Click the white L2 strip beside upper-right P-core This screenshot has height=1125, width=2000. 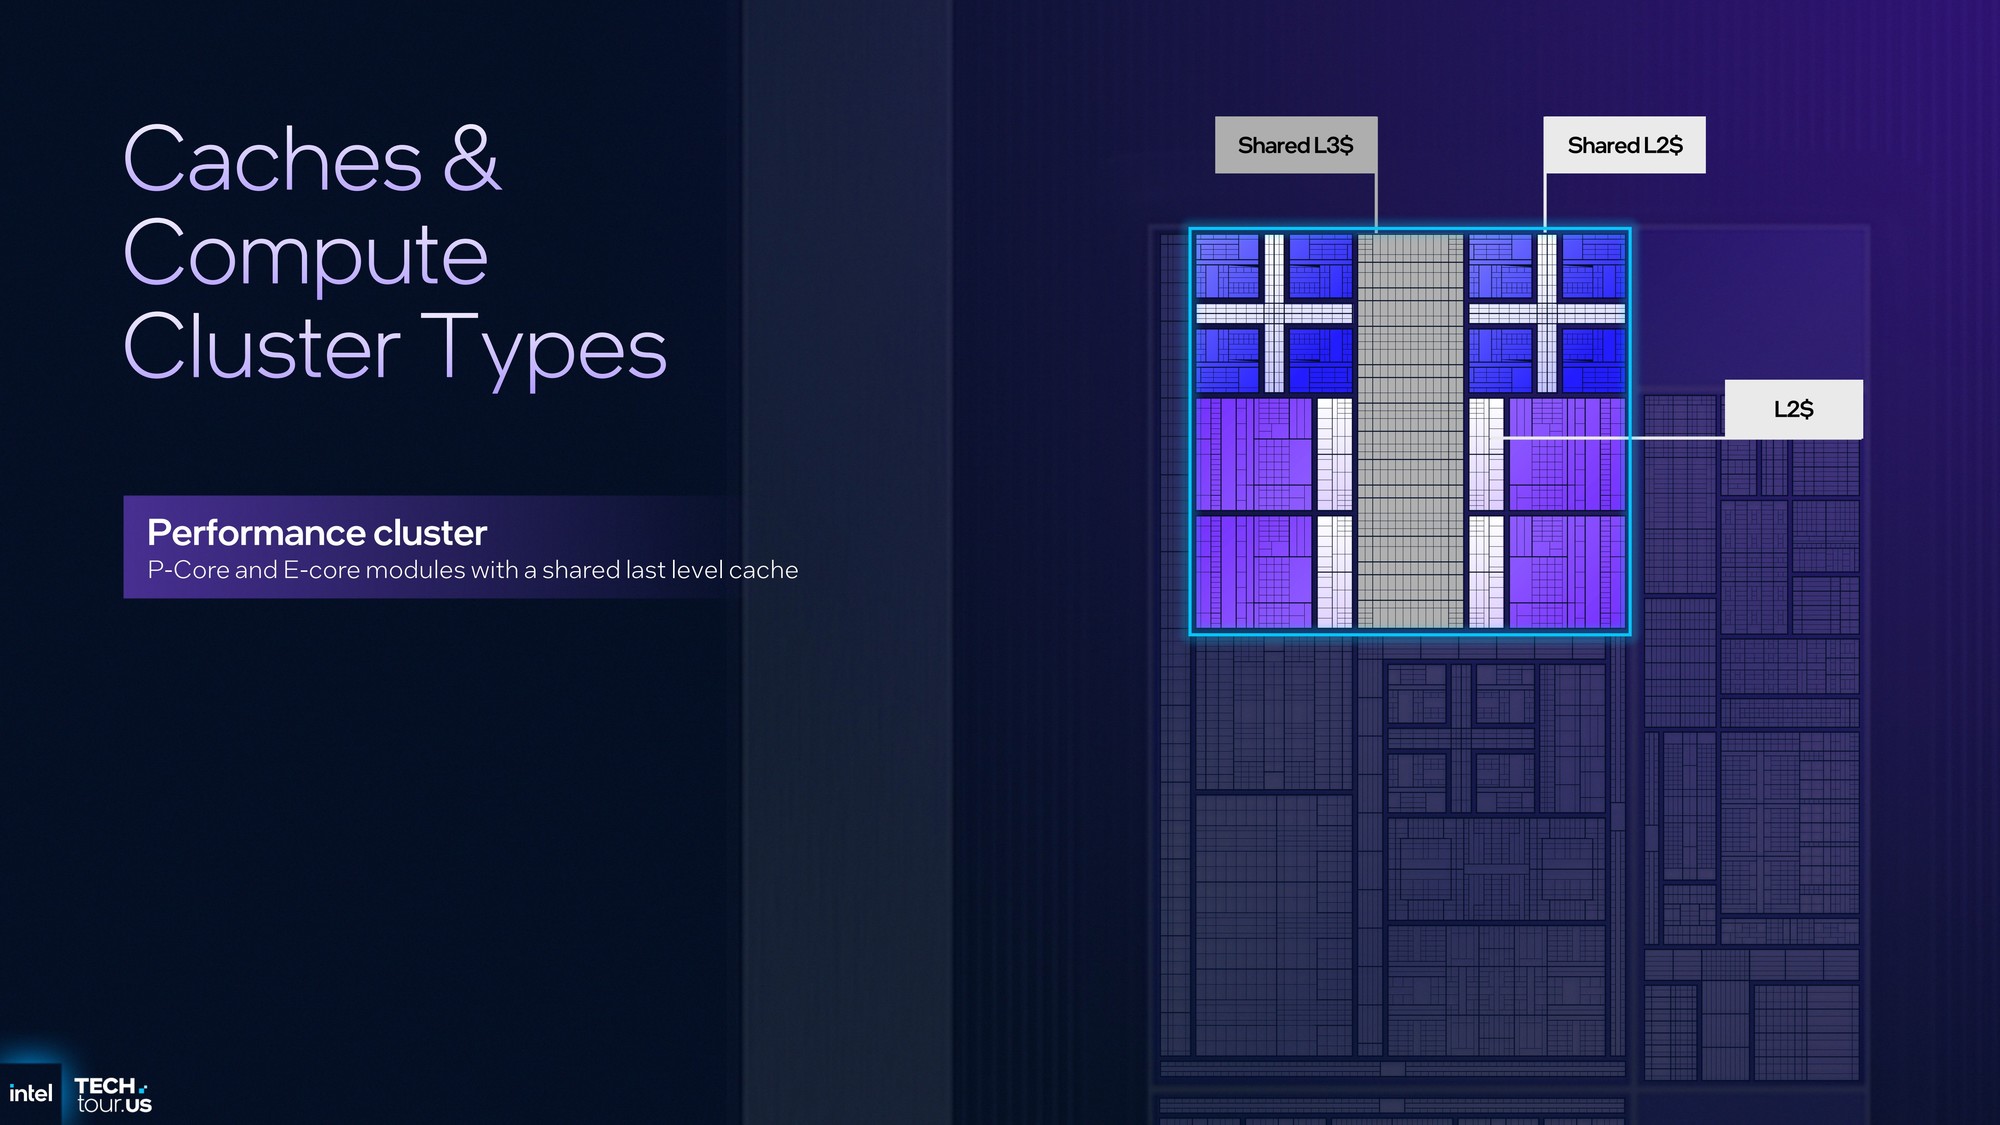pos(1486,454)
